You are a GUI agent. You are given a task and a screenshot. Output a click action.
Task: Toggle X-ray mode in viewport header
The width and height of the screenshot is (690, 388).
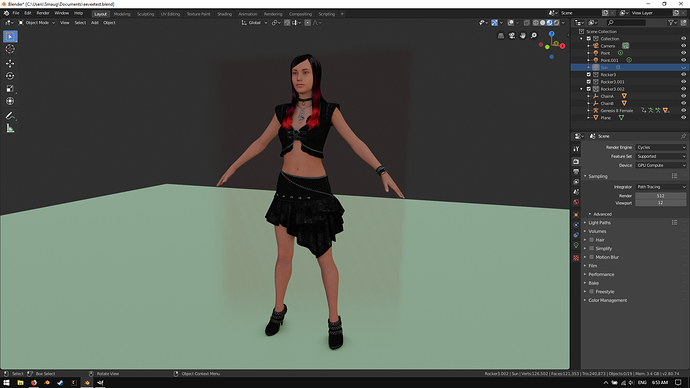(526, 22)
